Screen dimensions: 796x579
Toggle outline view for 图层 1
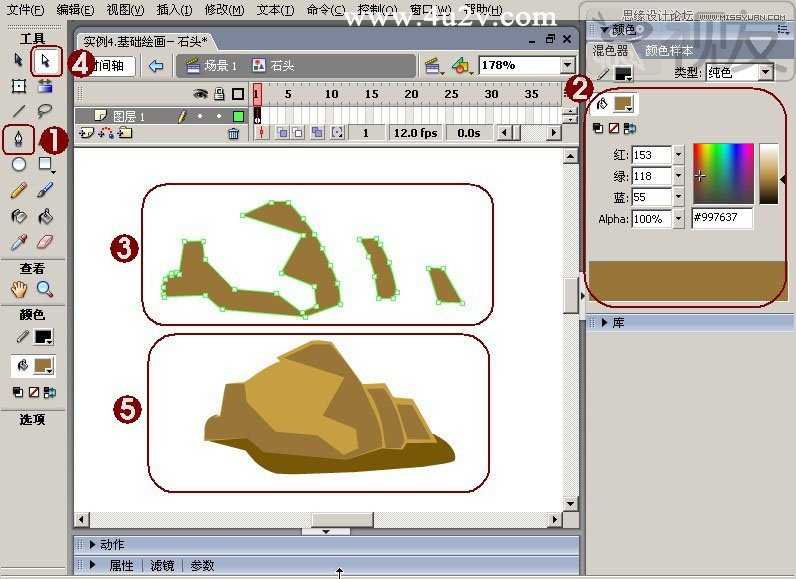pyautogui.click(x=238, y=117)
